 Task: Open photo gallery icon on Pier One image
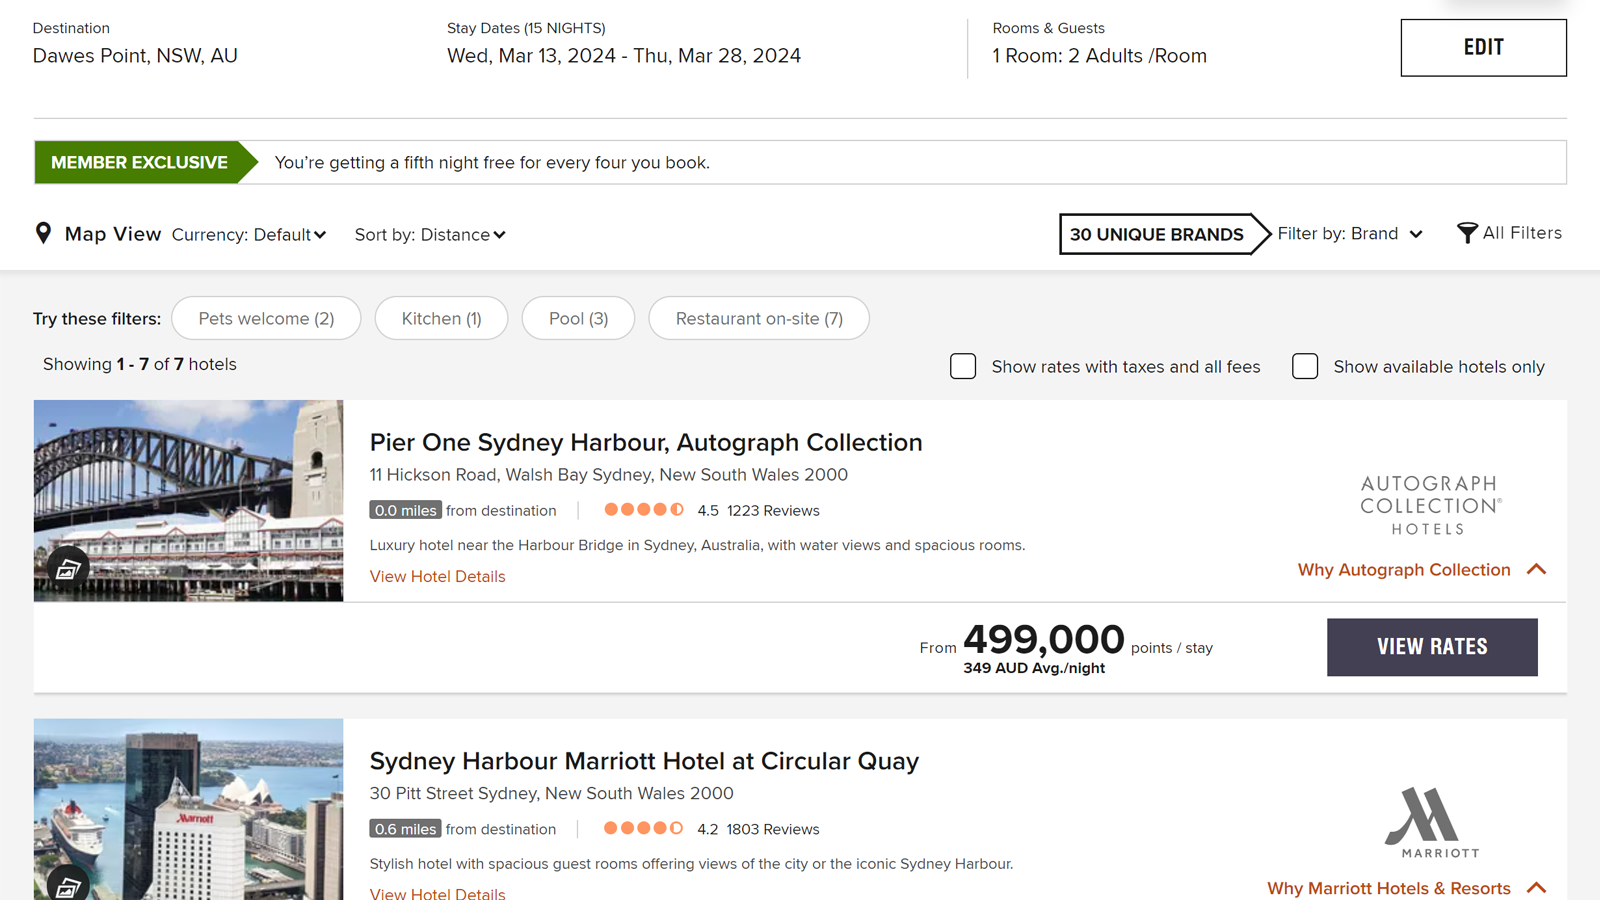tap(68, 569)
